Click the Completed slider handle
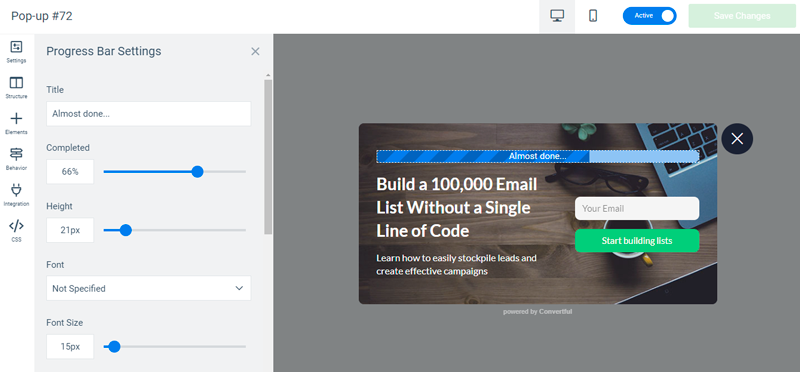The height and width of the screenshot is (372, 800). pyautogui.click(x=197, y=171)
